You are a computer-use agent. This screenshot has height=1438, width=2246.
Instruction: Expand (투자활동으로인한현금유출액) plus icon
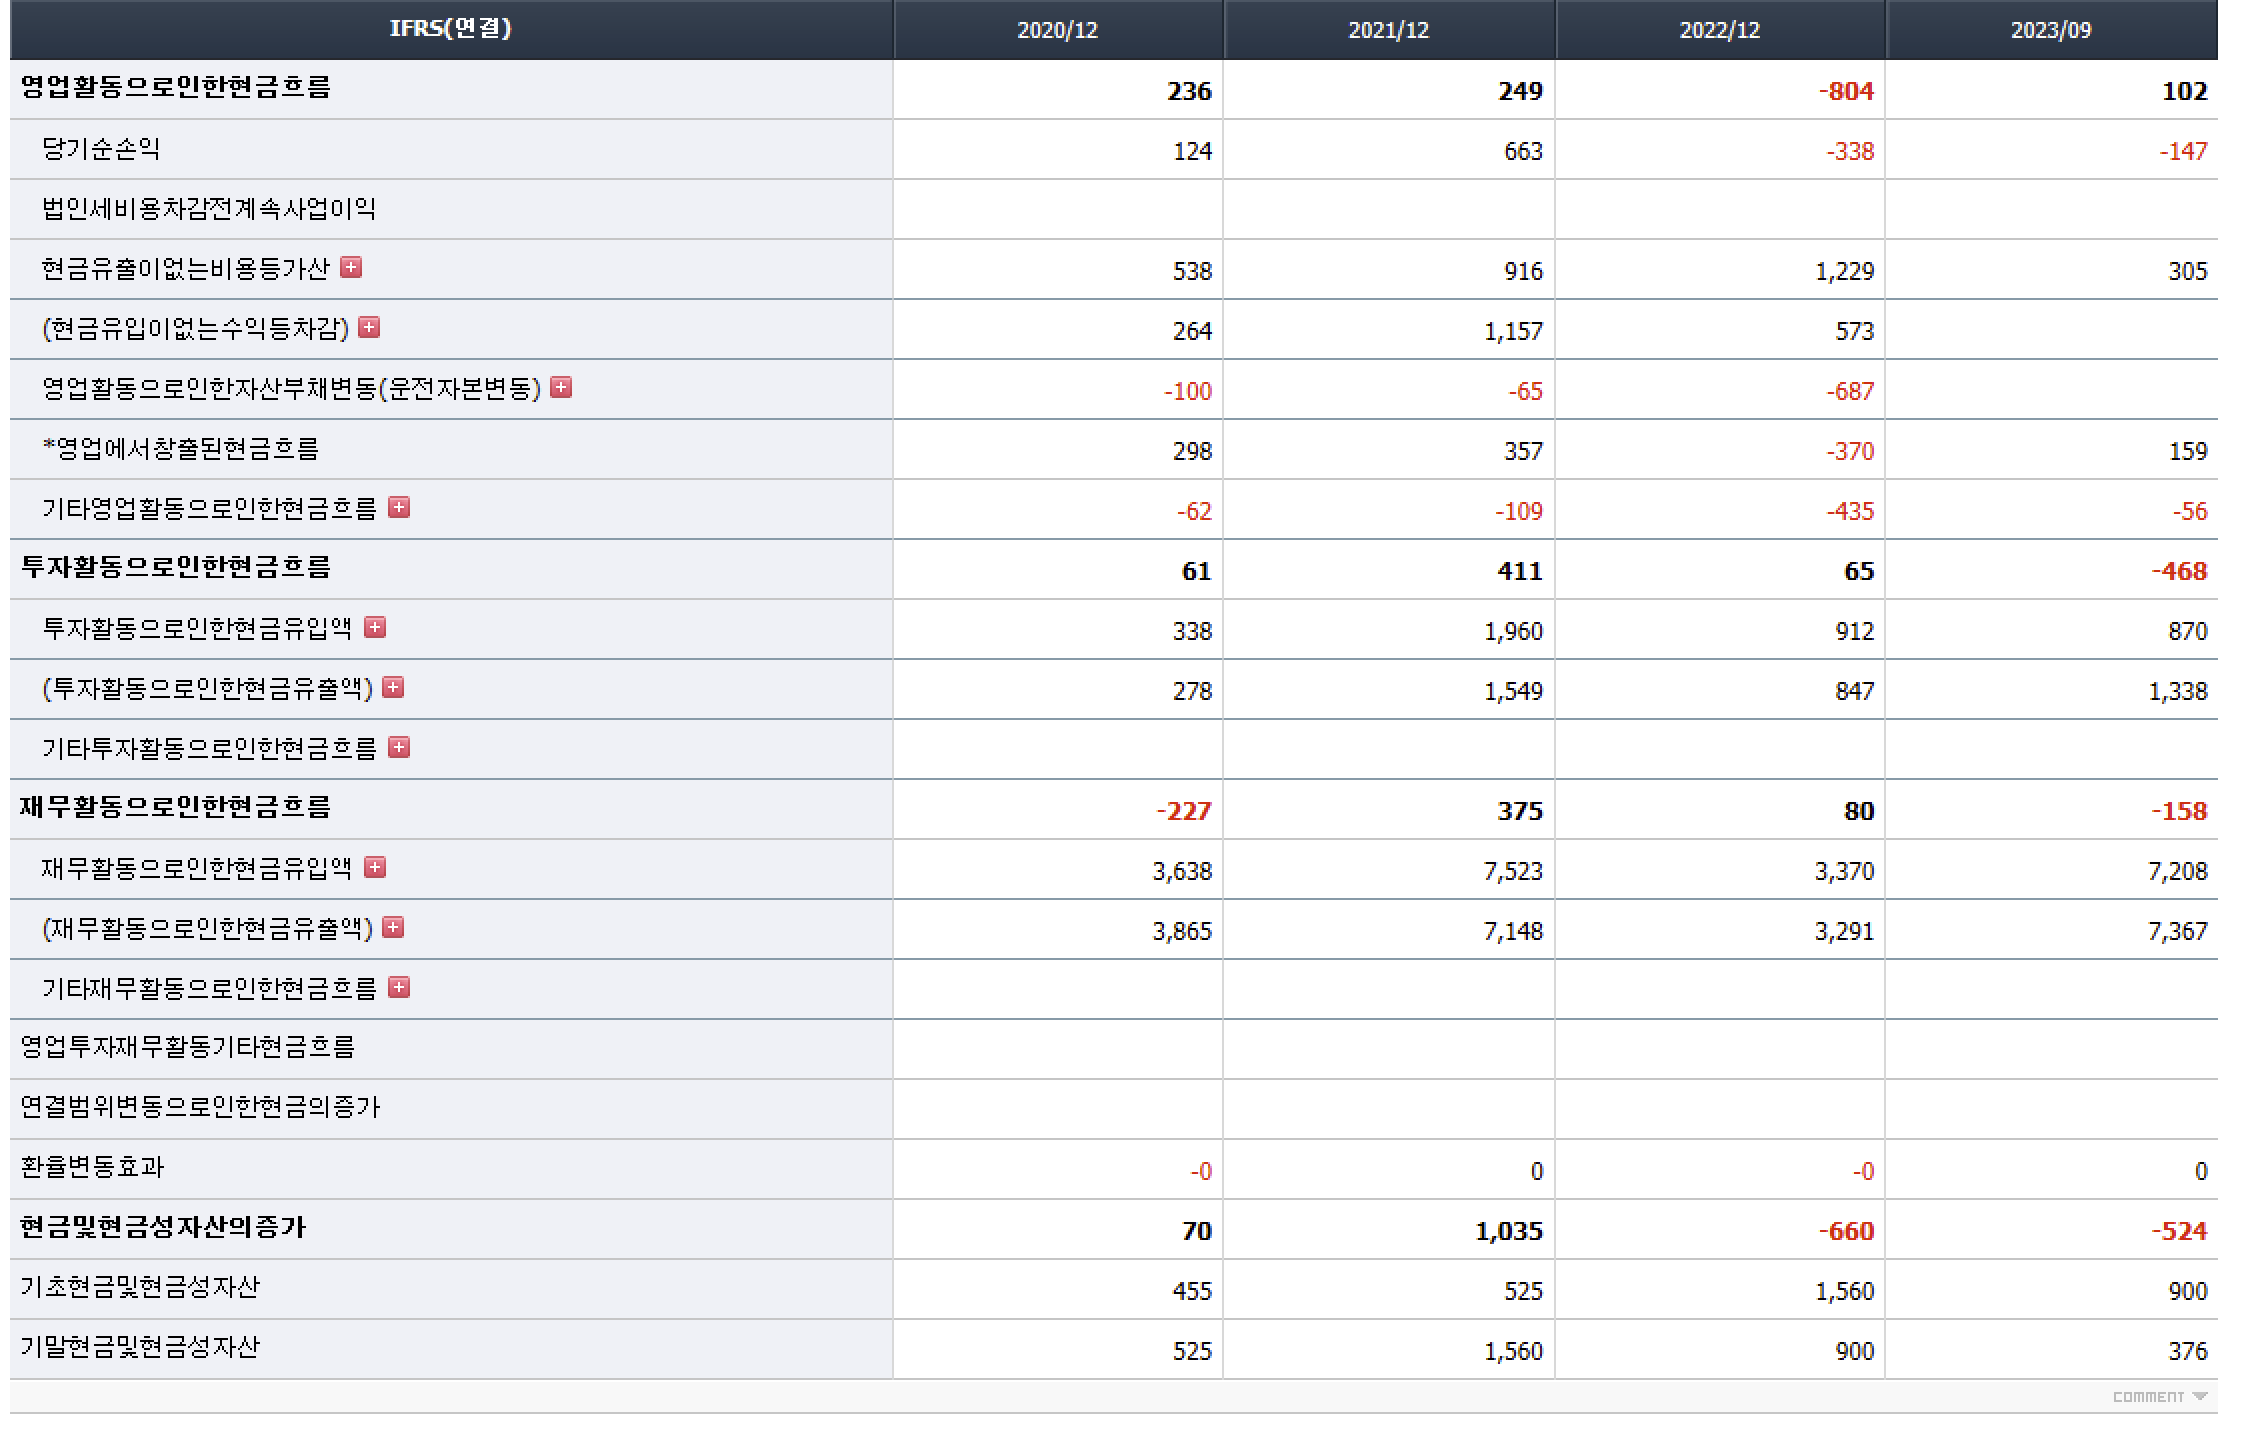tap(393, 687)
